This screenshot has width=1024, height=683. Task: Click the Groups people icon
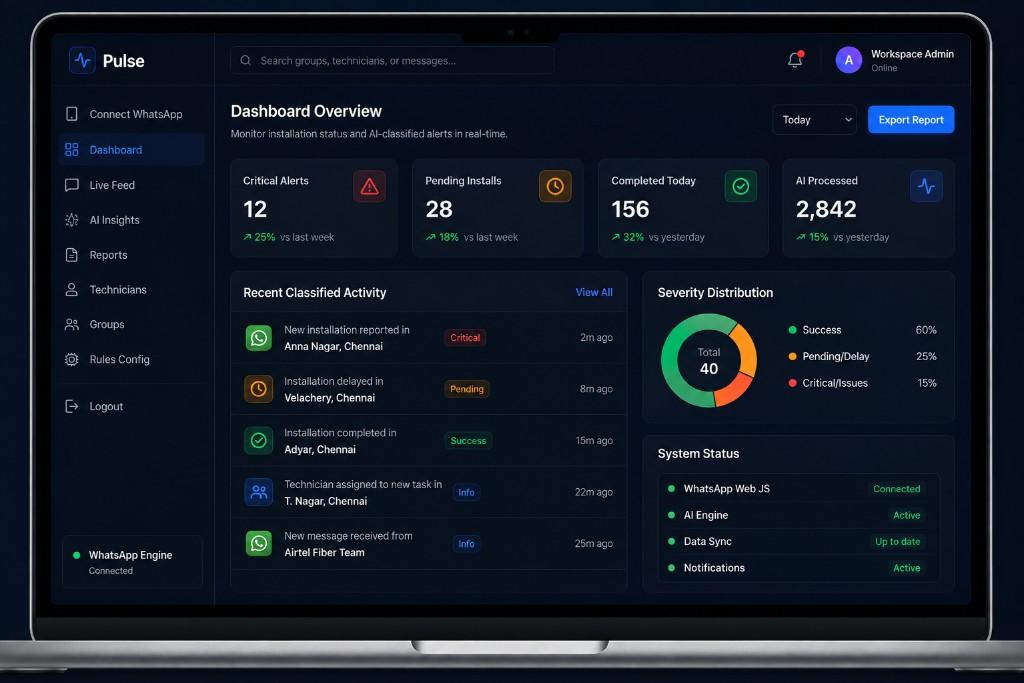[72, 325]
